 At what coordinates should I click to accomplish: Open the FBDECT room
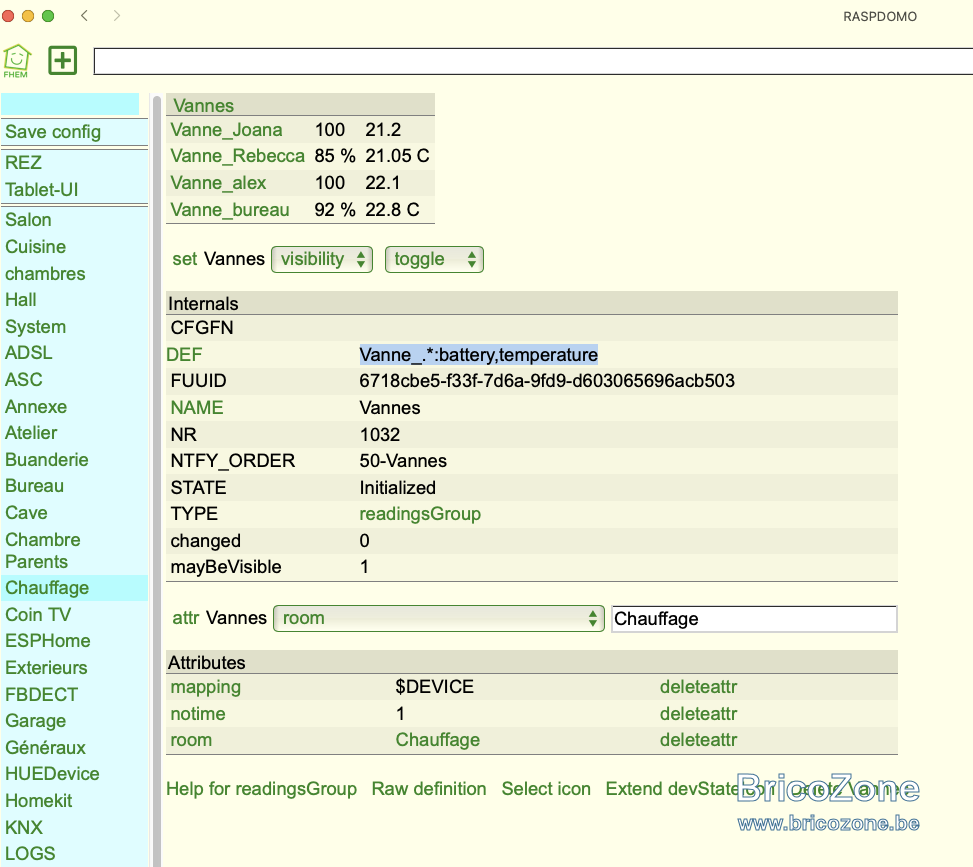click(x=42, y=695)
